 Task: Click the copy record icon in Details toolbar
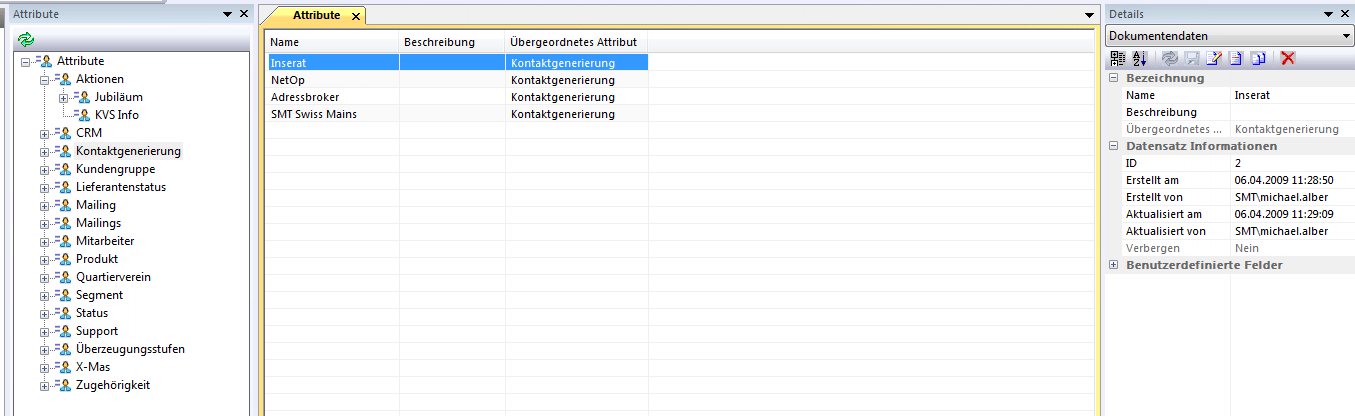[1258, 58]
